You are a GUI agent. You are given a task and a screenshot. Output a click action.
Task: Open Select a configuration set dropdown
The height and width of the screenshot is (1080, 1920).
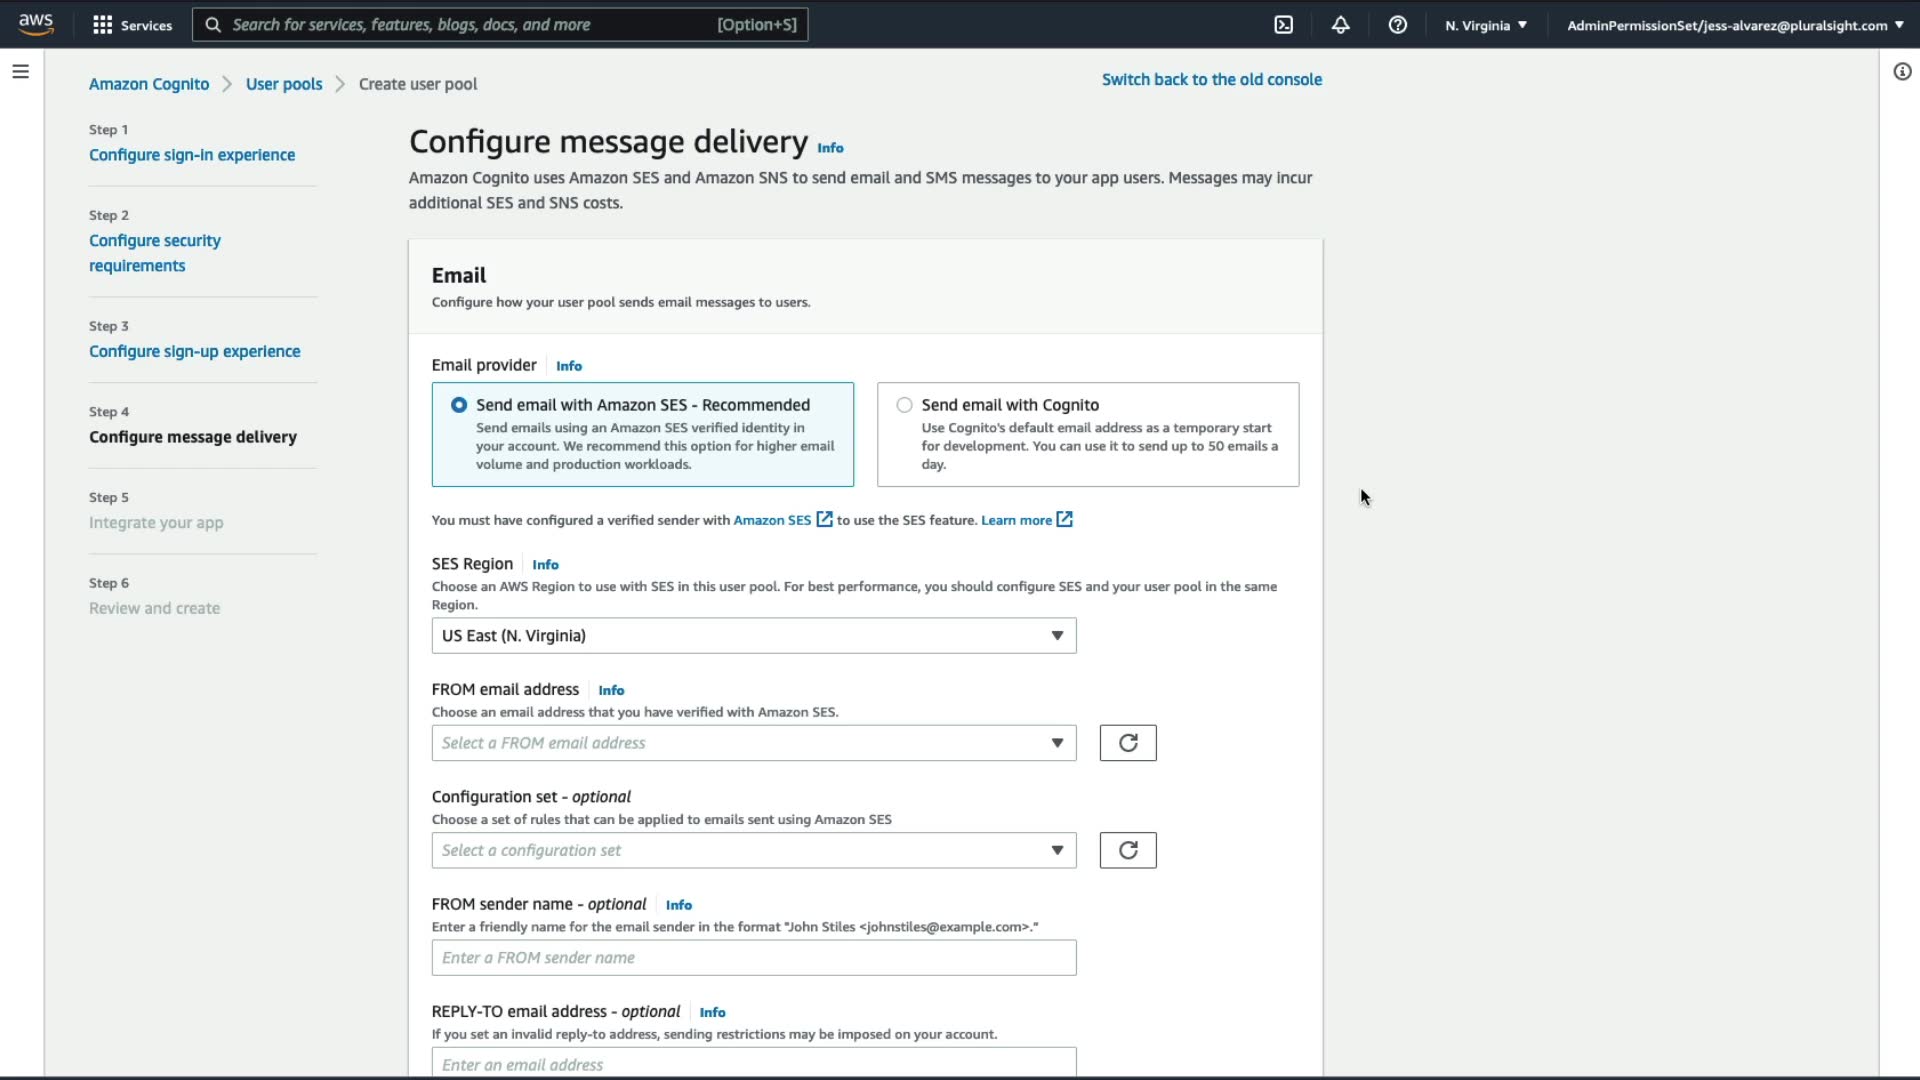pos(753,850)
